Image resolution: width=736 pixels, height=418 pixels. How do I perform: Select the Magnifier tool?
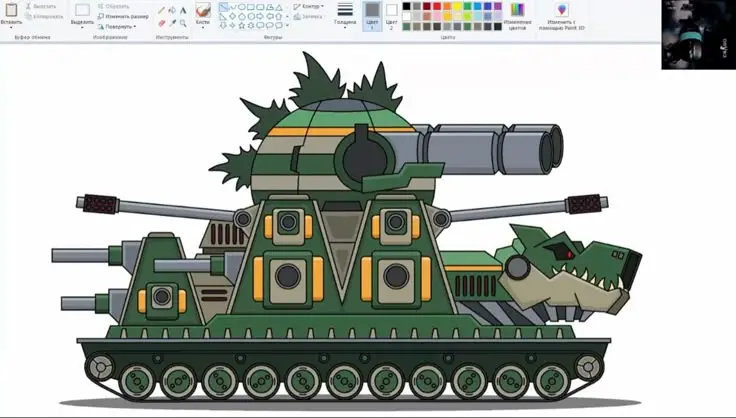tap(183, 23)
